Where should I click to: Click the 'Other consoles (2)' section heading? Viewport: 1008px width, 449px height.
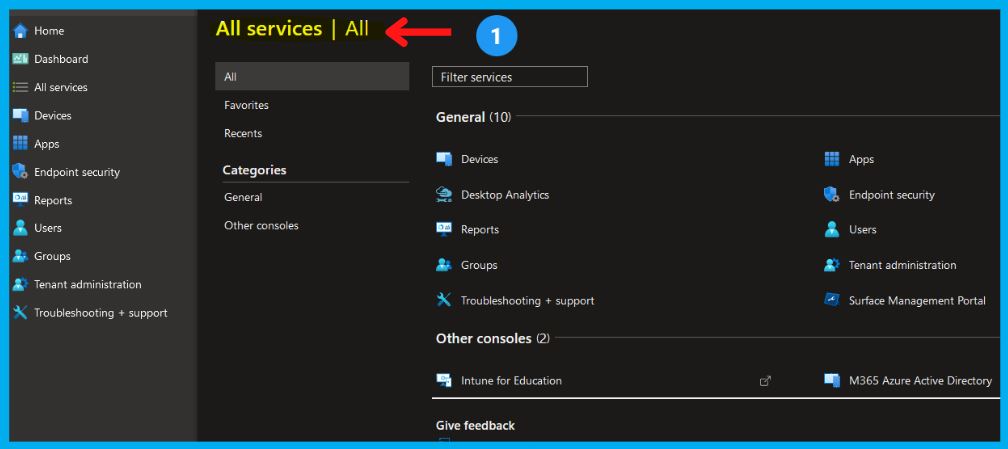[493, 338]
